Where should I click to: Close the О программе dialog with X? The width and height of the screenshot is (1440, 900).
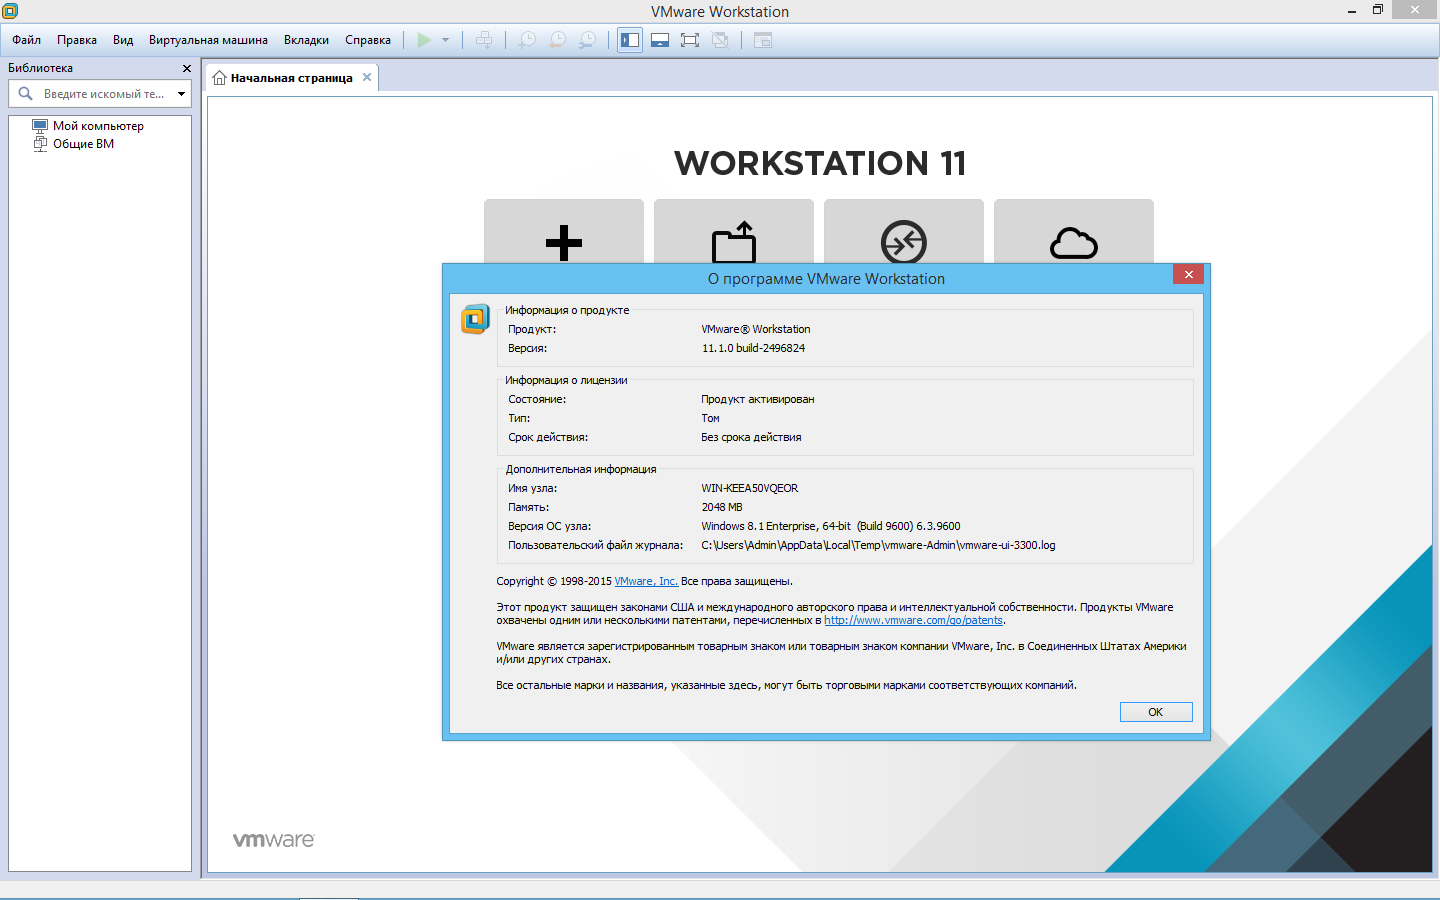1188,274
